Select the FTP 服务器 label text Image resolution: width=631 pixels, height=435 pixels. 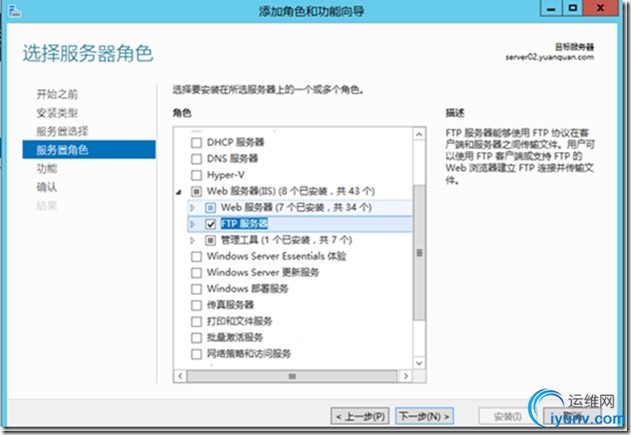(x=244, y=224)
